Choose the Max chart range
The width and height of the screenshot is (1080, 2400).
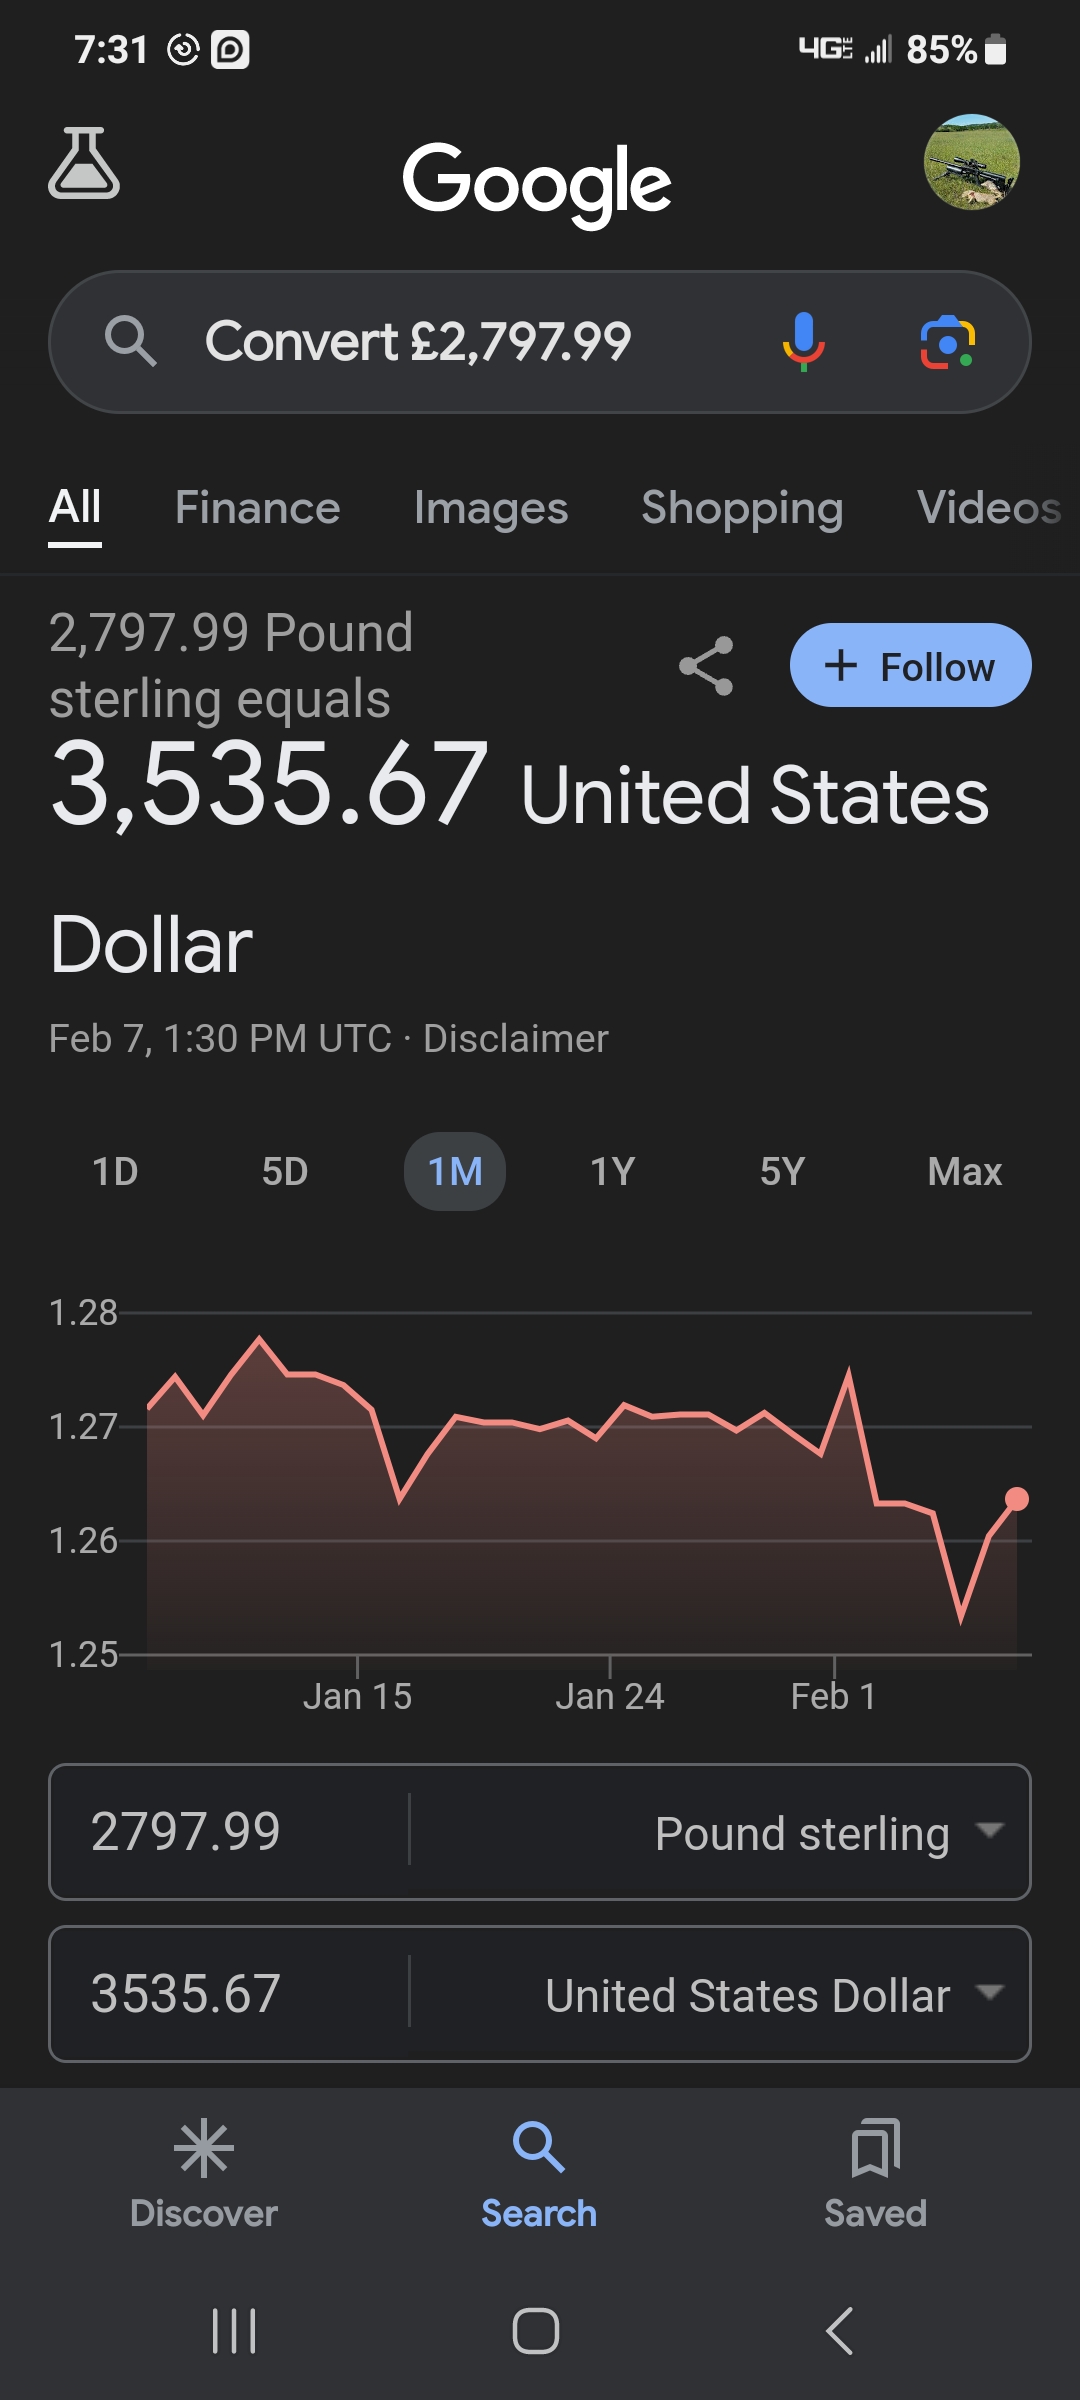pyautogui.click(x=964, y=1171)
